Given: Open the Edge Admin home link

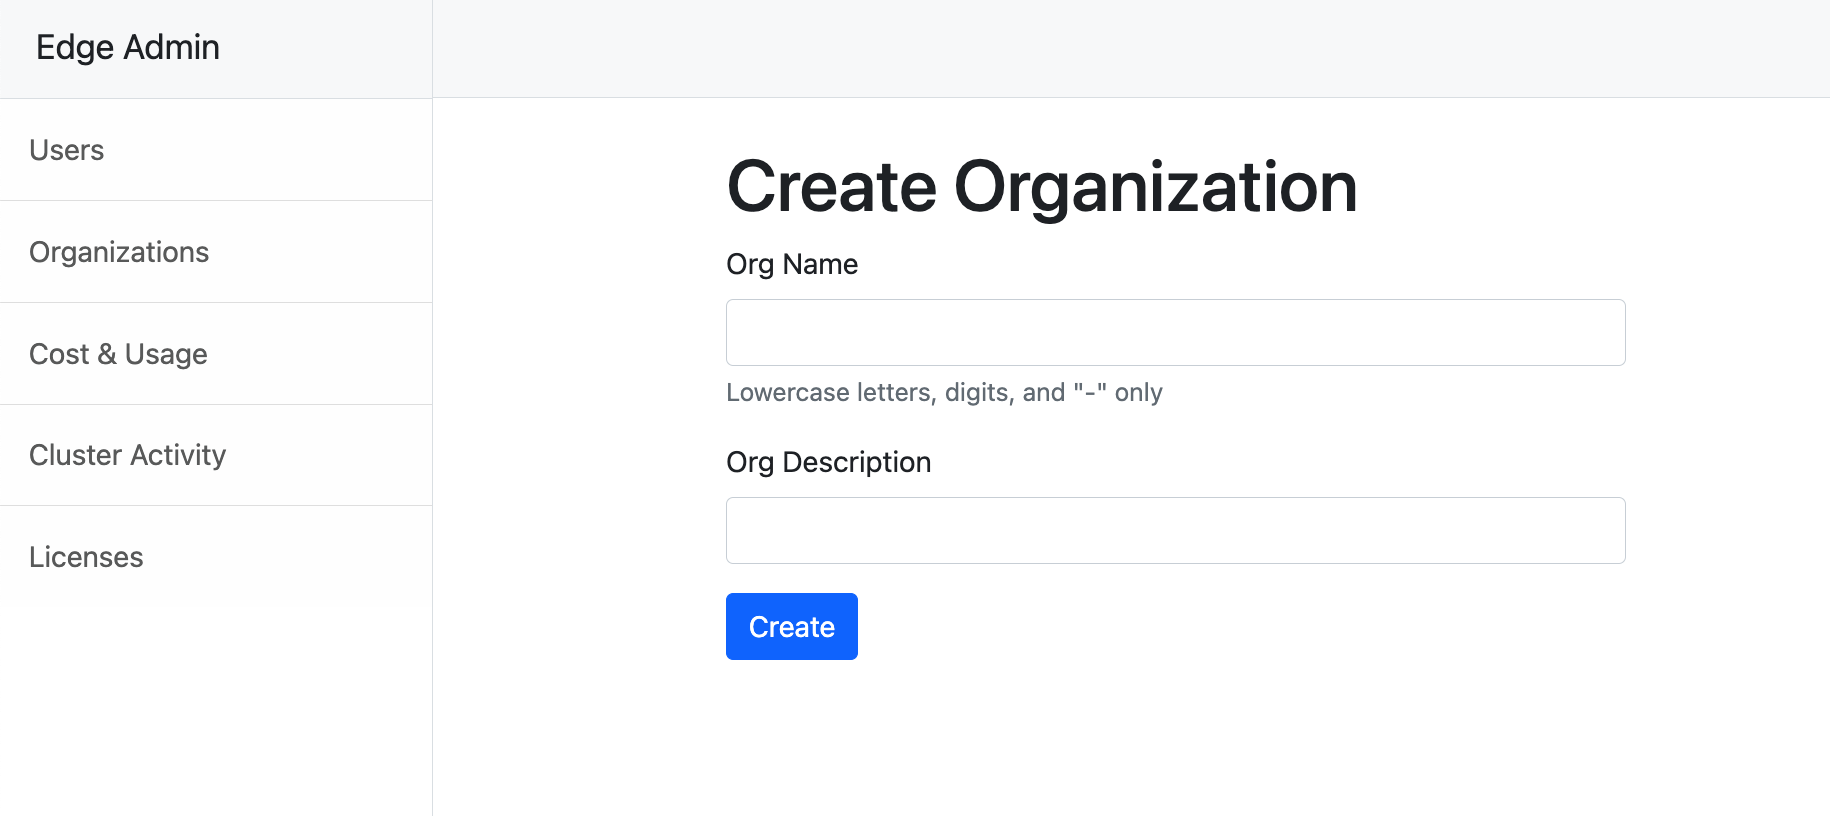Looking at the screenshot, I should 128,47.
